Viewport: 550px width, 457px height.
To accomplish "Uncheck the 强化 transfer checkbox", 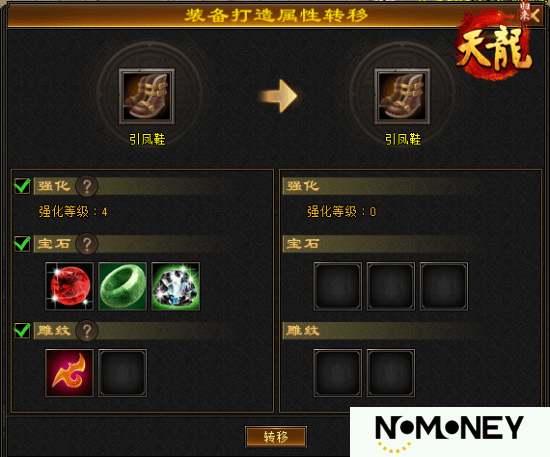I will tap(22, 186).
